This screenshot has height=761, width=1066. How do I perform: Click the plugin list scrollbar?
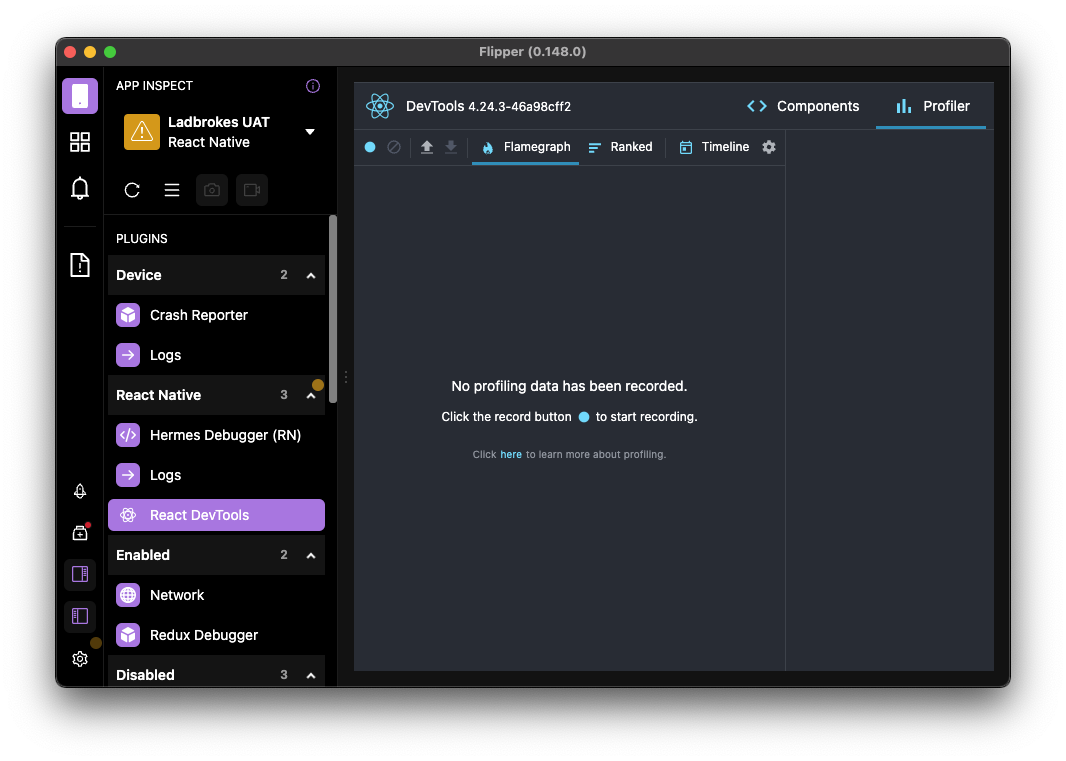tap(333, 309)
